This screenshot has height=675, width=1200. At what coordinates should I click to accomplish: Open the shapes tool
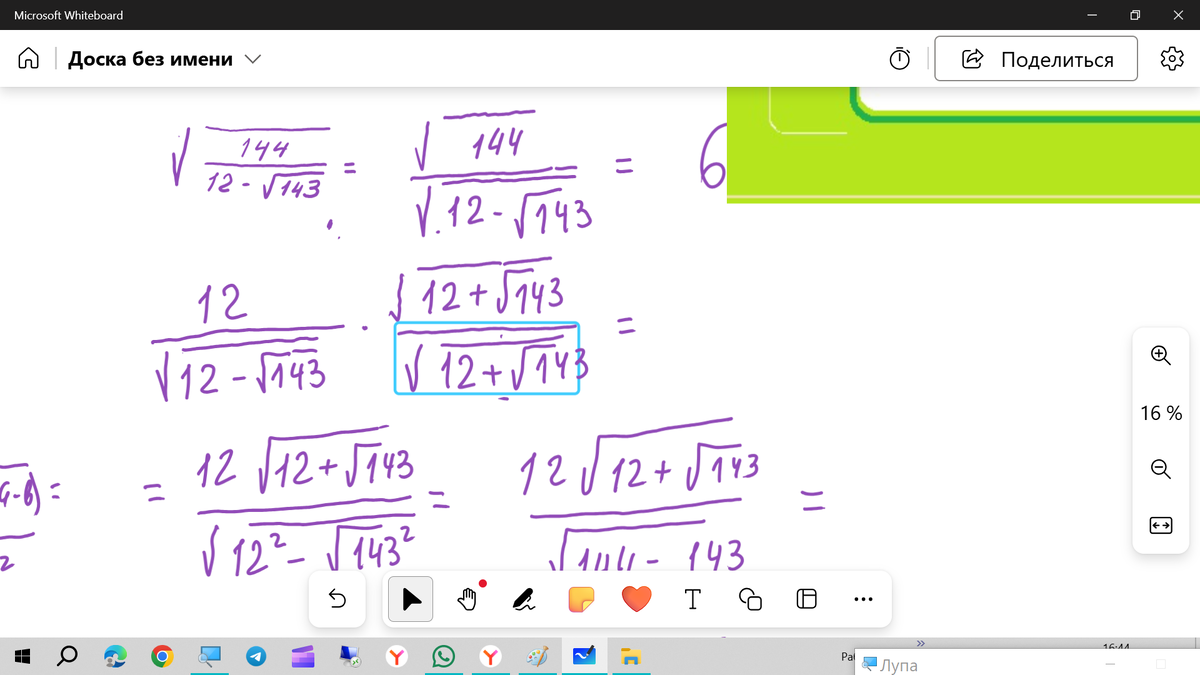pyautogui.click(x=750, y=599)
